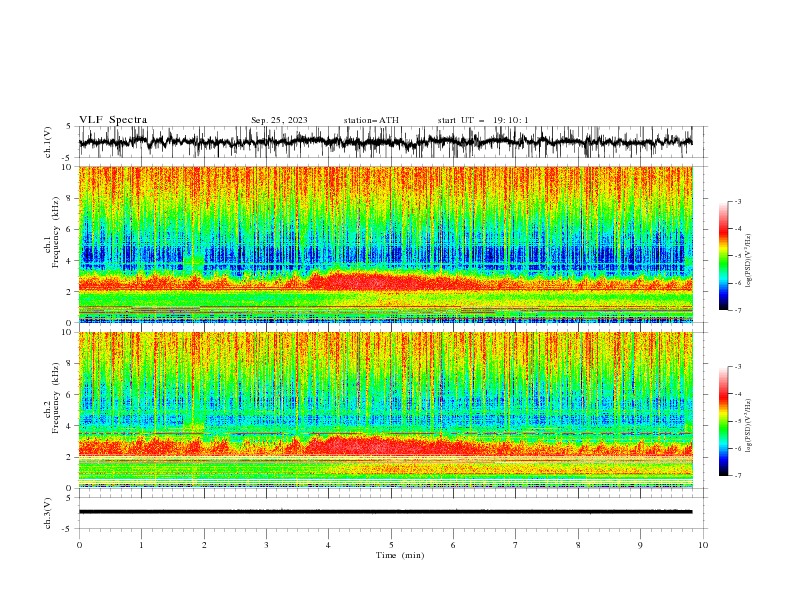Click the ch.1 red emission band near 4.5 minutes
This screenshot has width=792, height=612.
coord(361,281)
